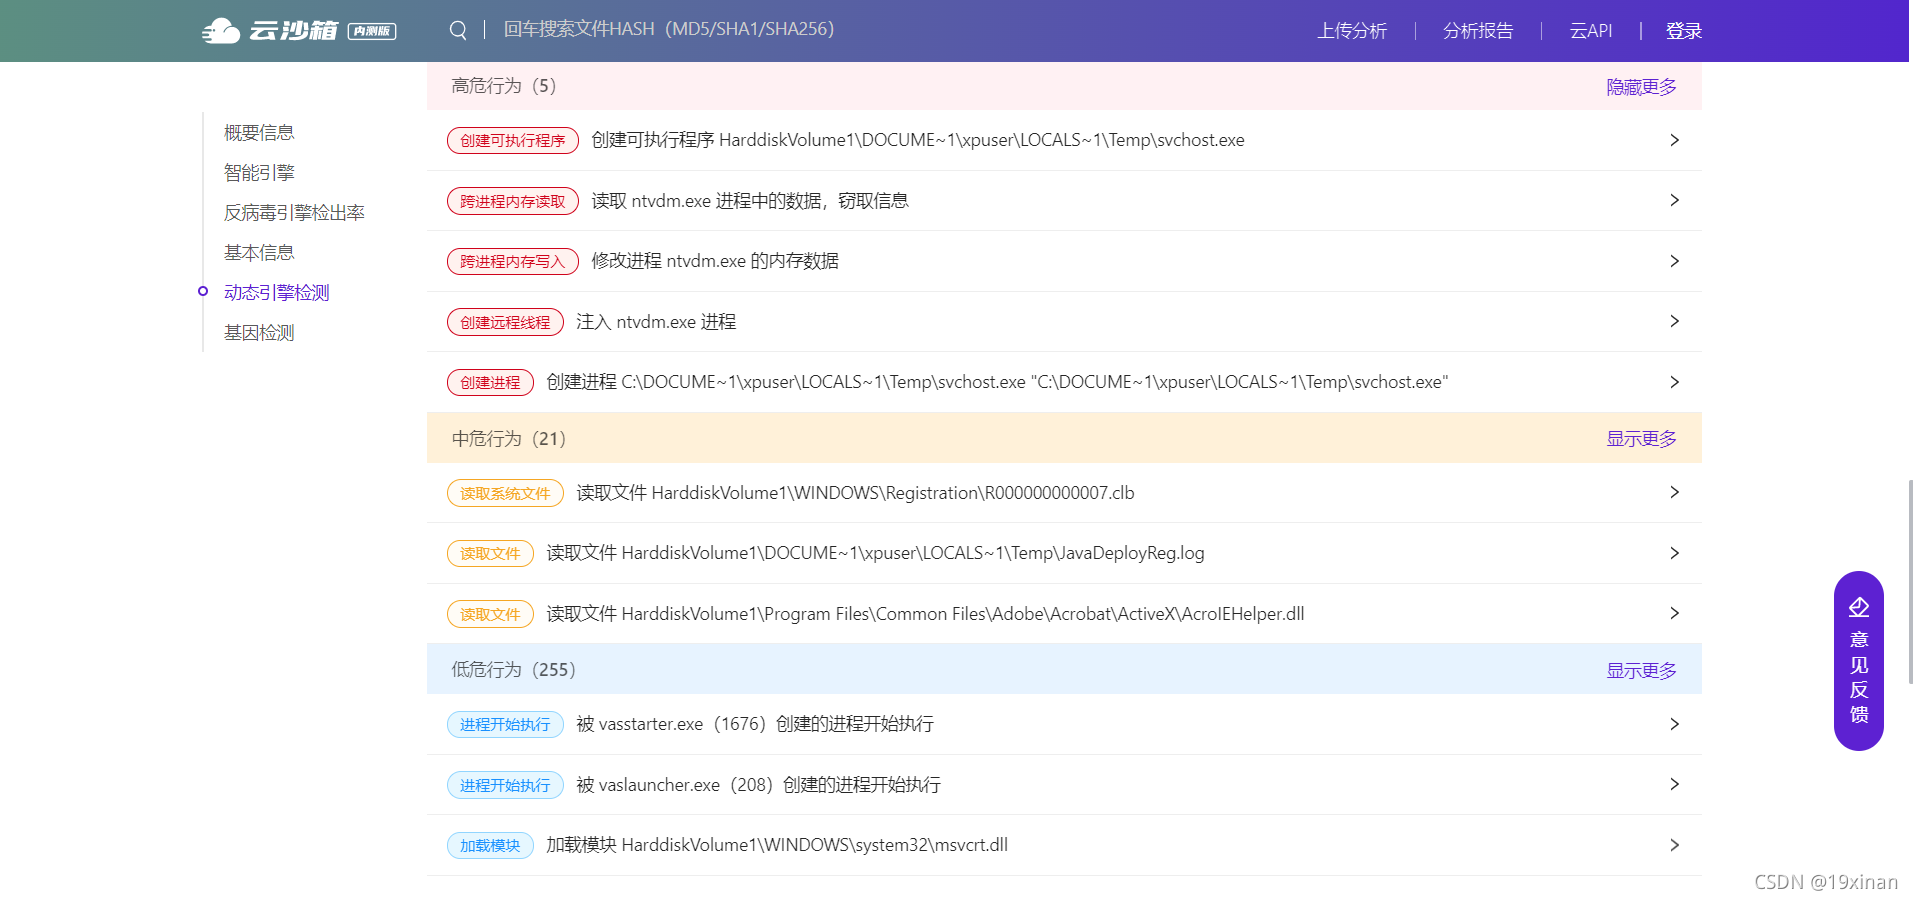1913x900 pixels.
Task: Click text 被 vaslauncher.exe (208) 创建的进程开始执行
Action: point(758,785)
